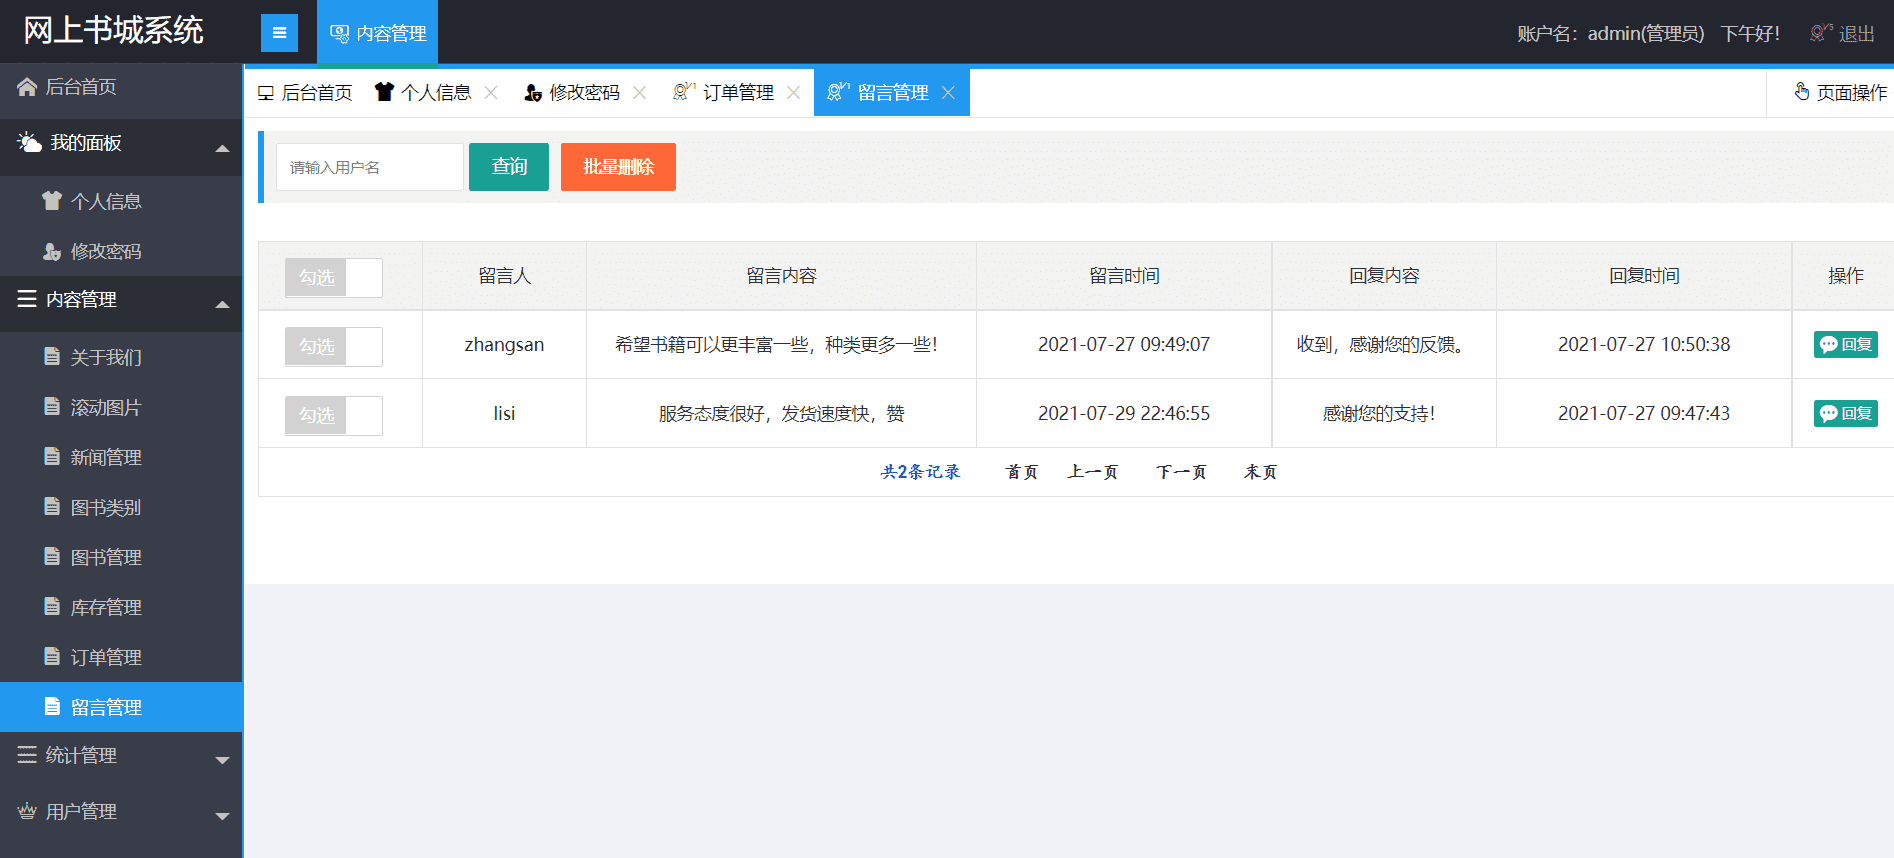
Task: Click the weather icon beside 我的面板
Action: [29, 142]
